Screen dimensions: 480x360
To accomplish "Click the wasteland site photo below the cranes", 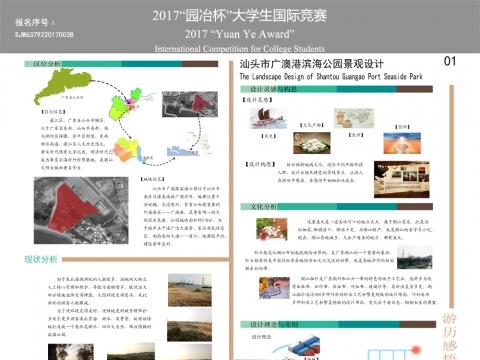I will tap(190, 325).
